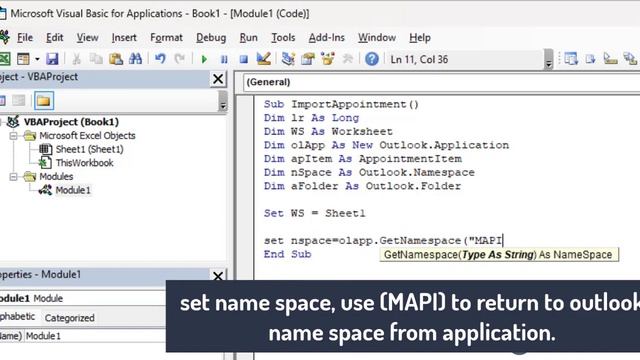640x360 pixels.
Task: Click the Dim WS As Worksheet line
Action: 328,131
